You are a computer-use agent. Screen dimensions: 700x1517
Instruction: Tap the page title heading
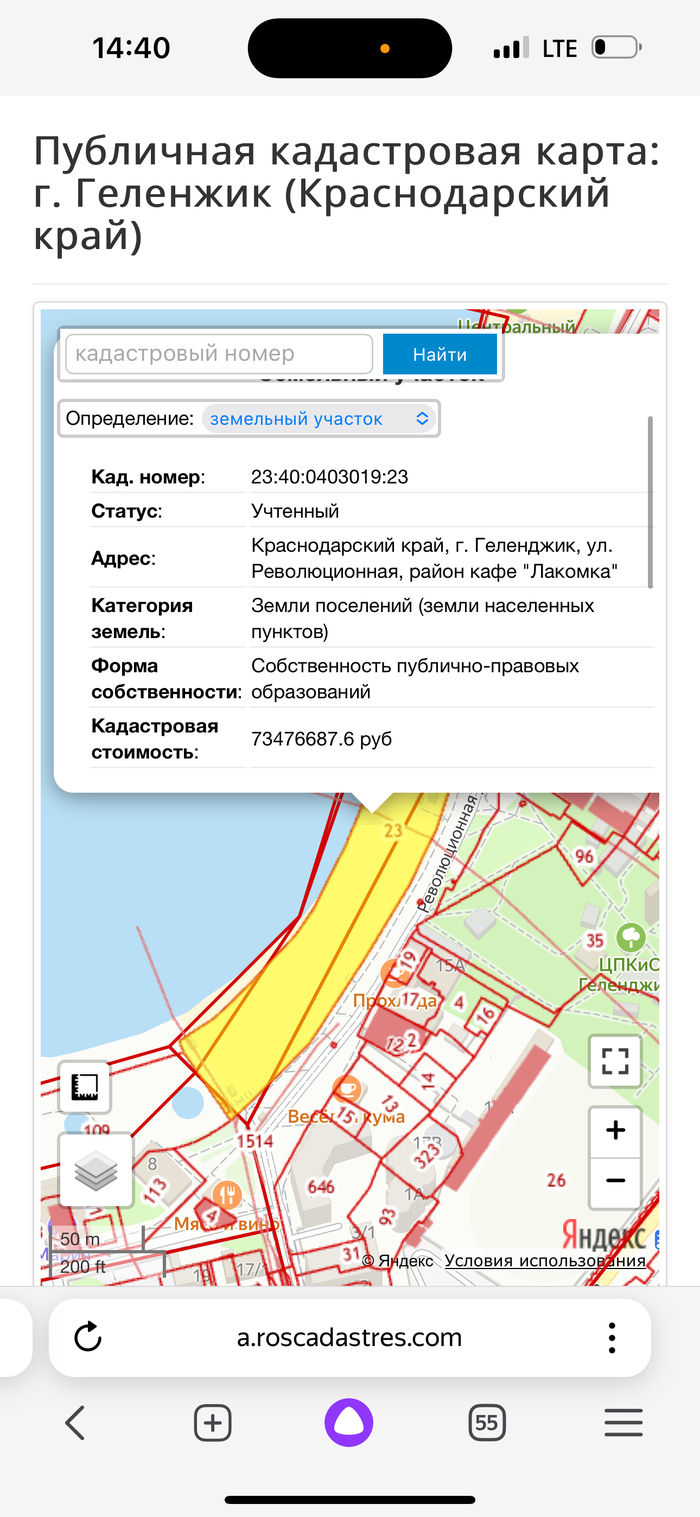[x=347, y=194]
